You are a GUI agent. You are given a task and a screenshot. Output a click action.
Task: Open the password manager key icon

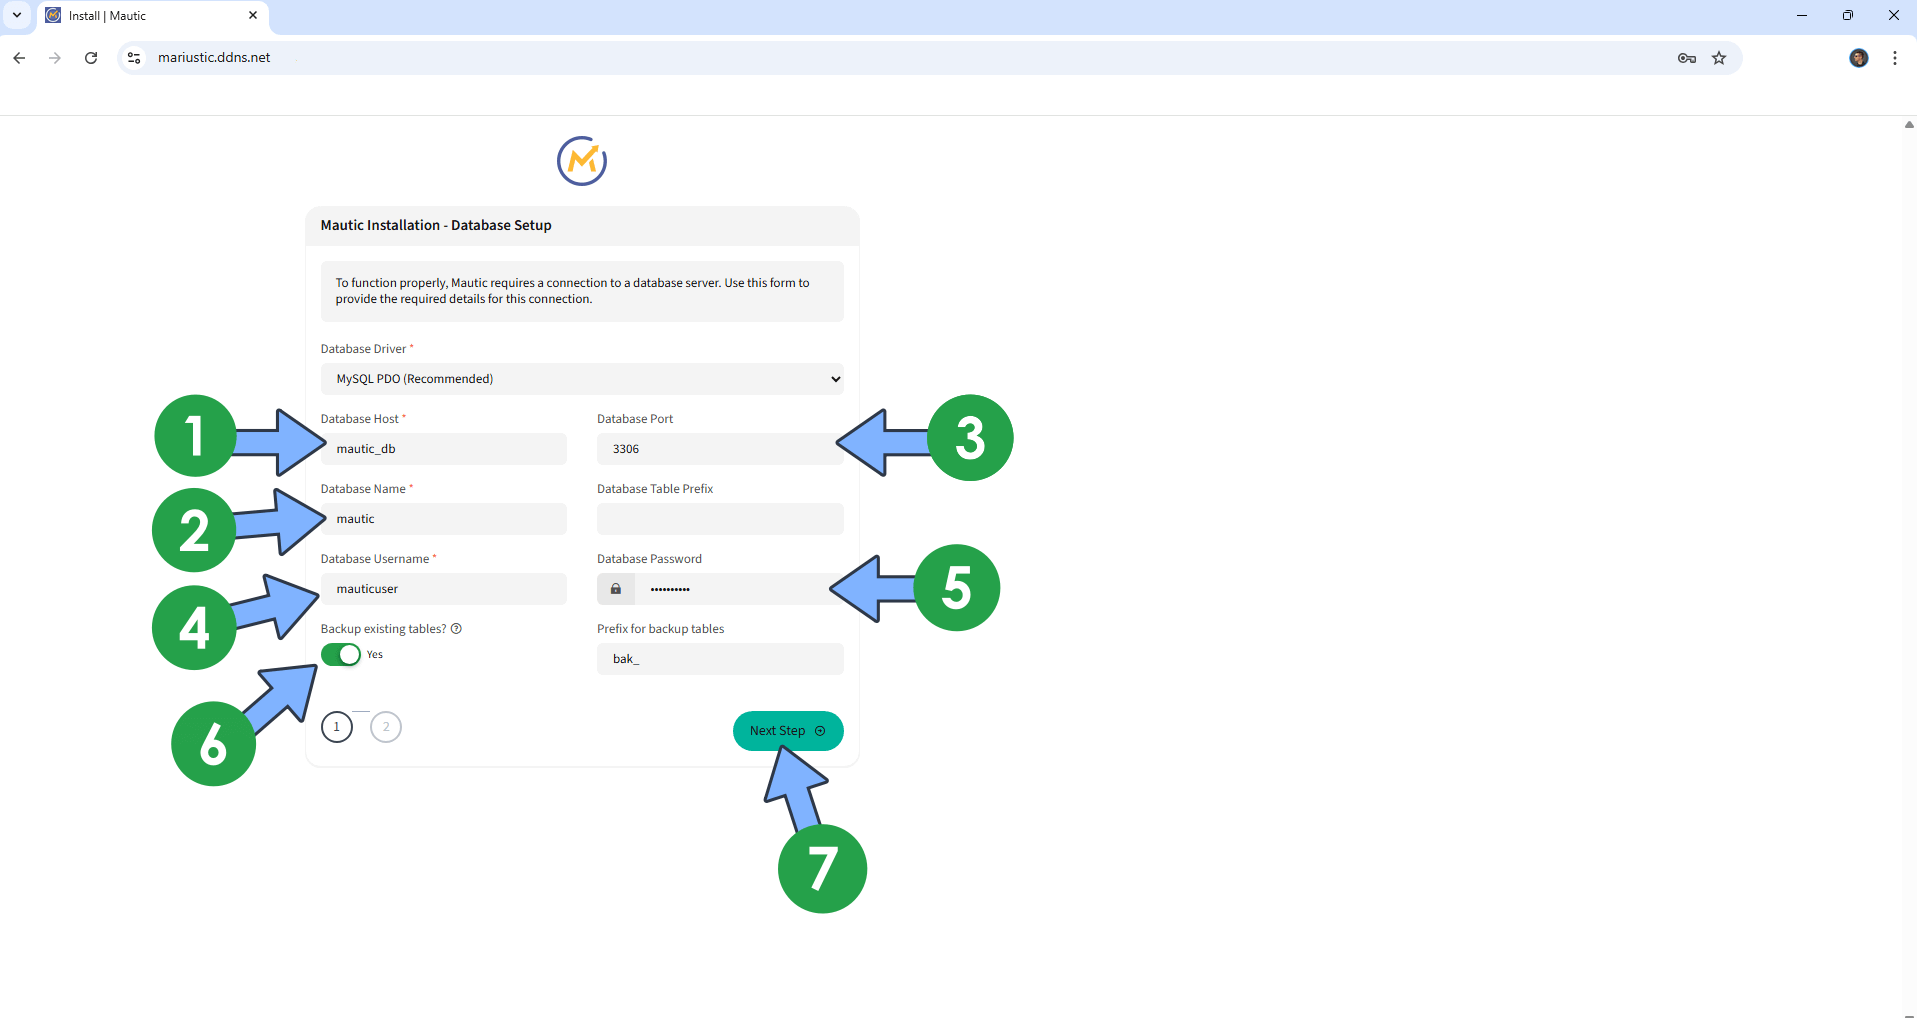coord(1687,58)
